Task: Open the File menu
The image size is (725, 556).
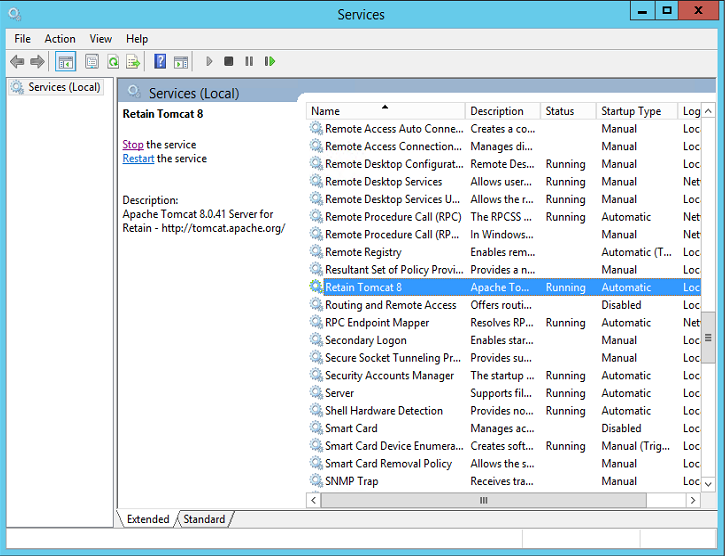Action: pos(22,39)
